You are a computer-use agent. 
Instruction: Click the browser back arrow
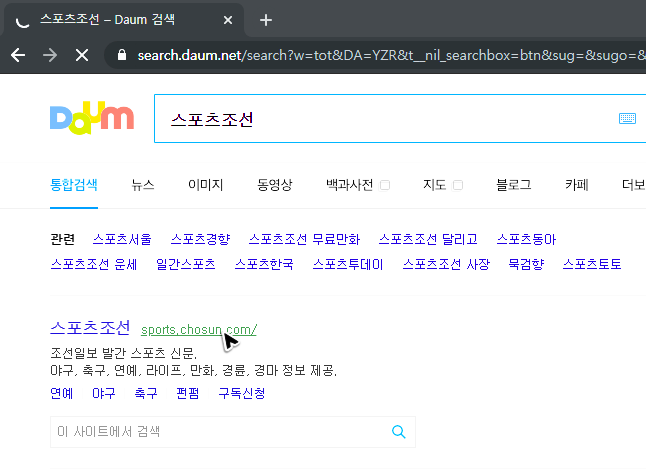(18, 55)
